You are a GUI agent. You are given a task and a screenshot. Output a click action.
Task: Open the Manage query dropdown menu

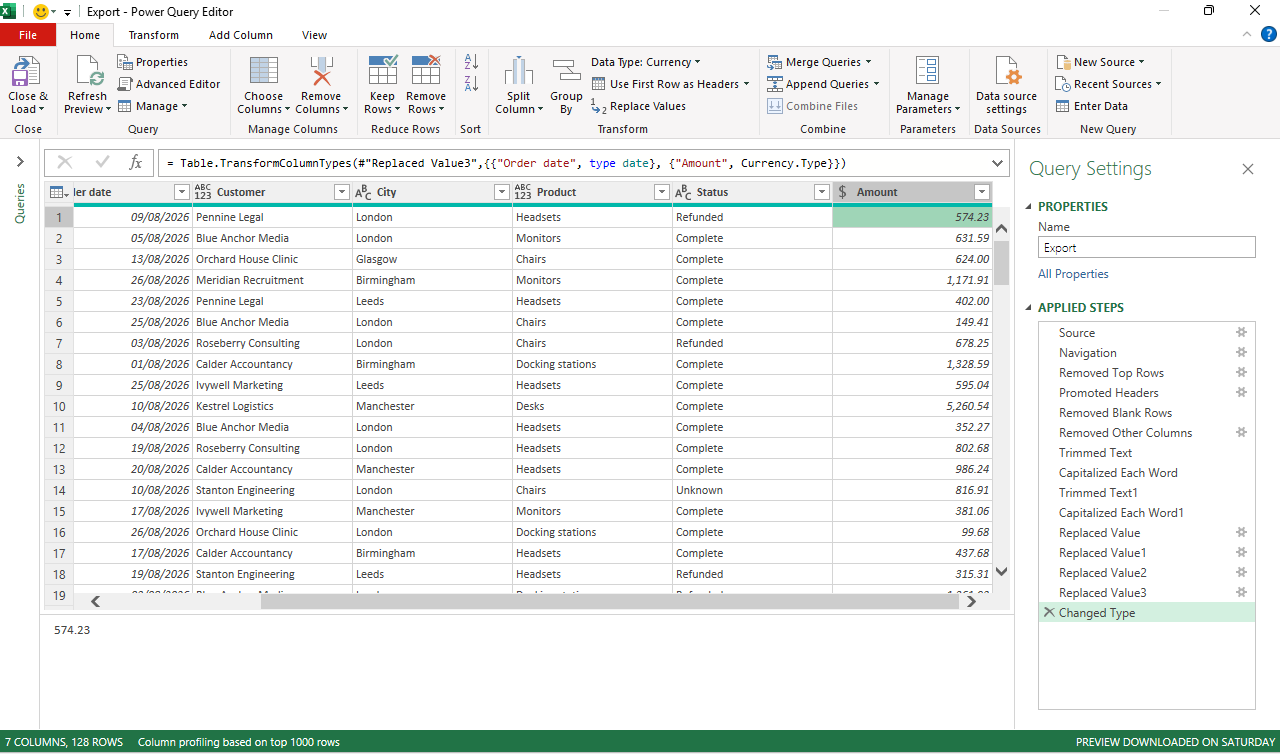(x=152, y=106)
